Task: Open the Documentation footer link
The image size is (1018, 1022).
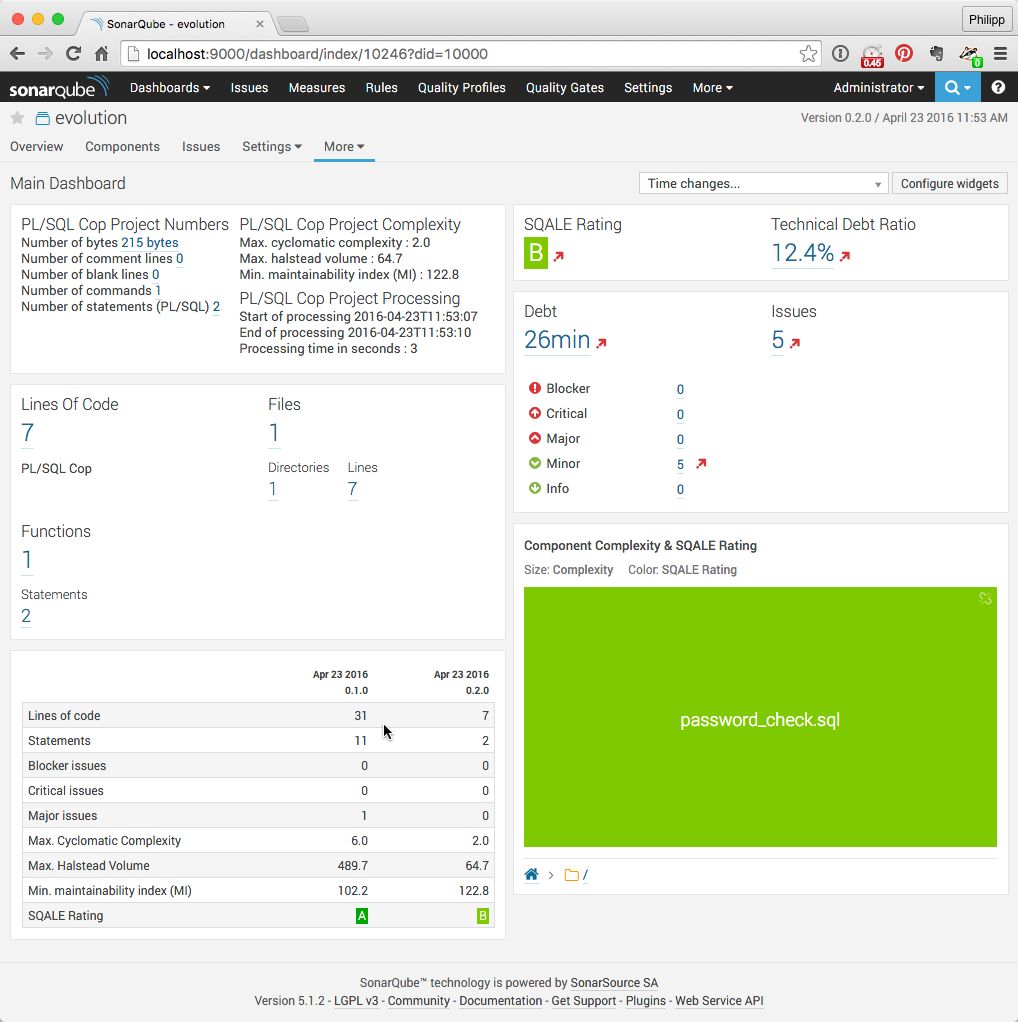Action: [x=501, y=1001]
